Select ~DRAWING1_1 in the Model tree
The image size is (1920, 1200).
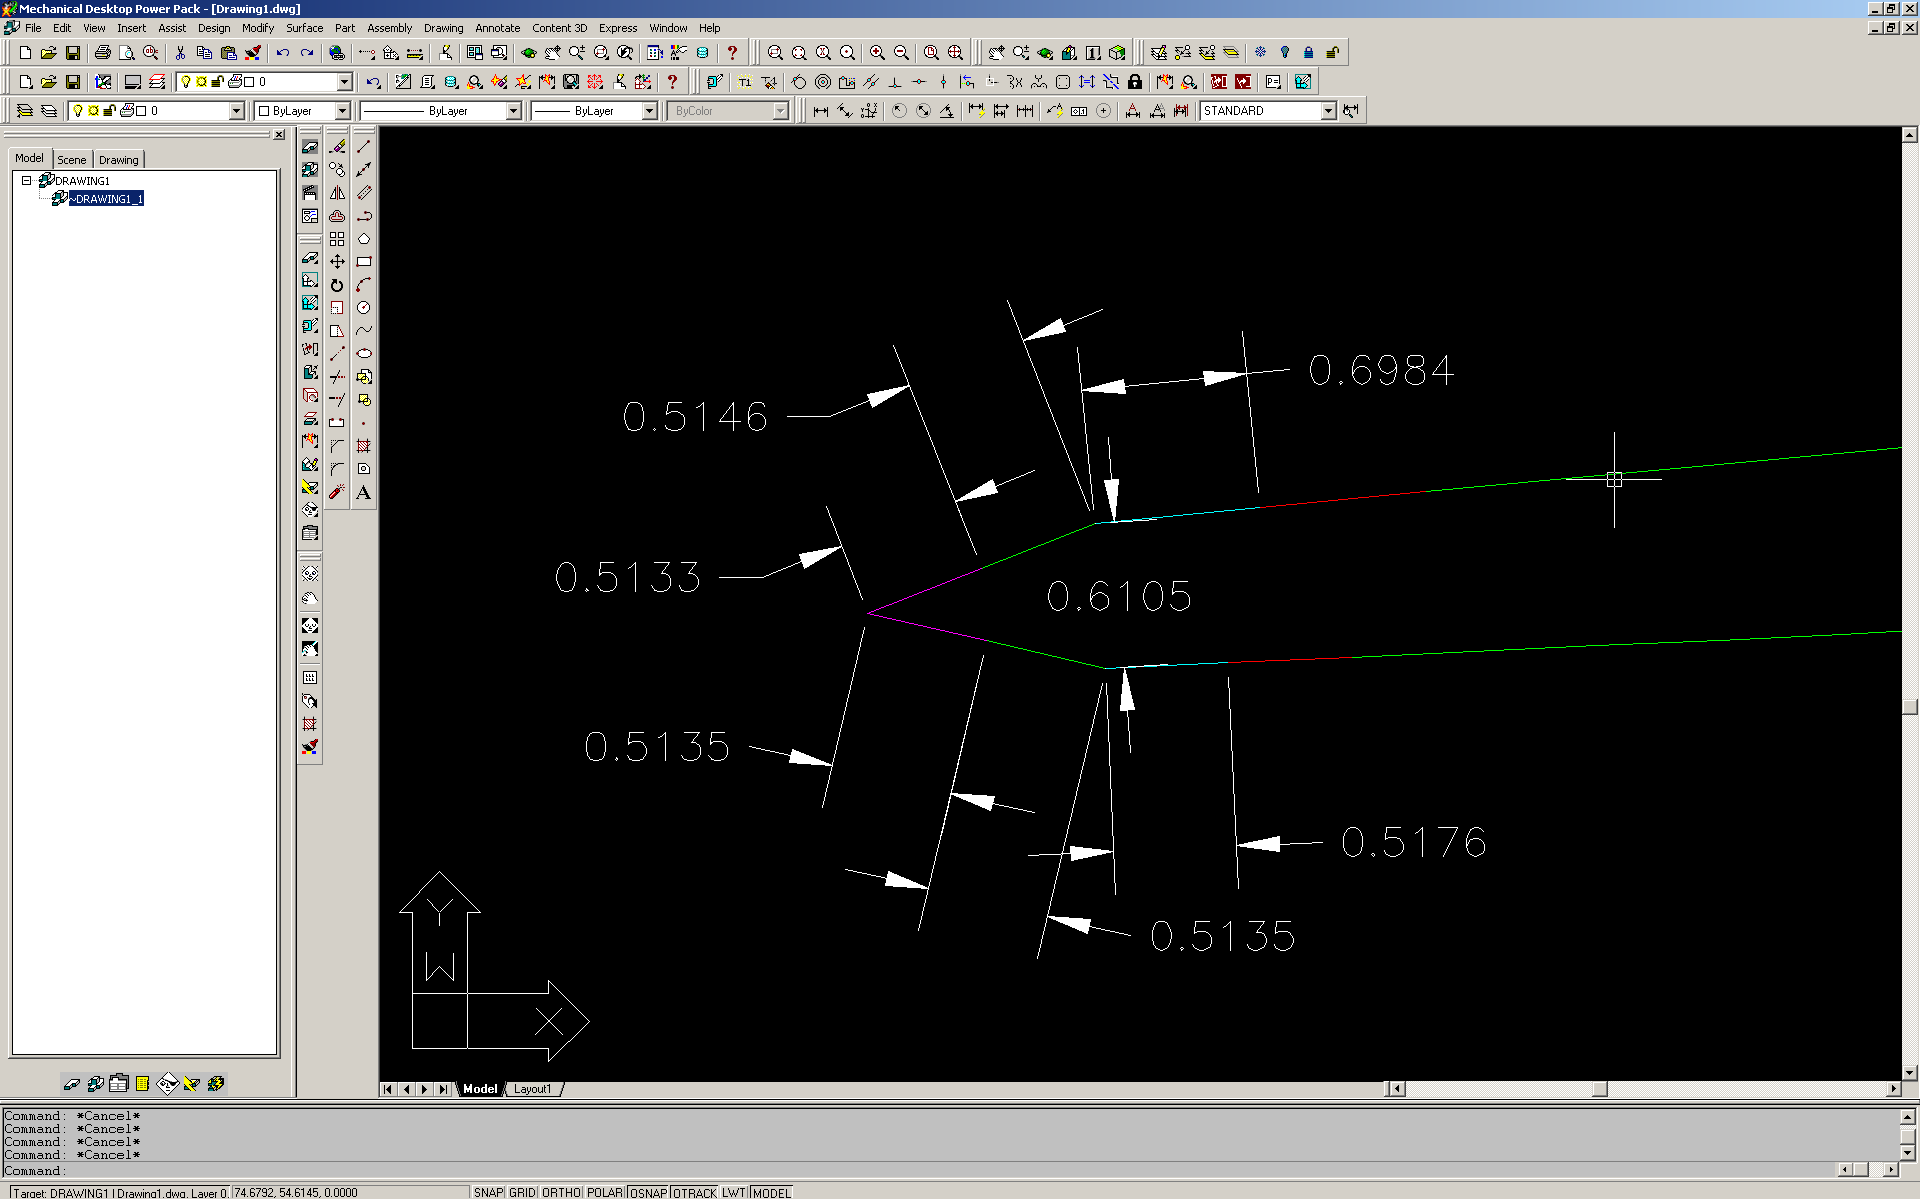[106, 198]
